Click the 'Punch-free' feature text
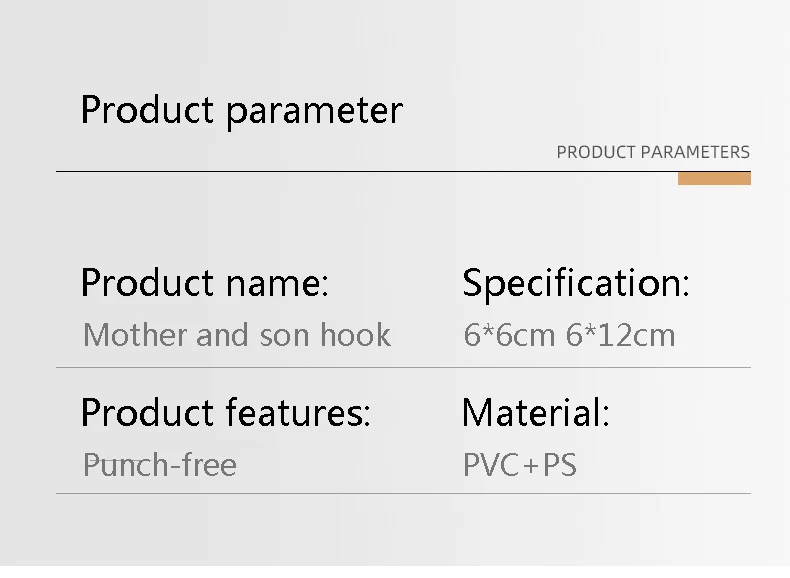The width and height of the screenshot is (790, 578). (160, 465)
